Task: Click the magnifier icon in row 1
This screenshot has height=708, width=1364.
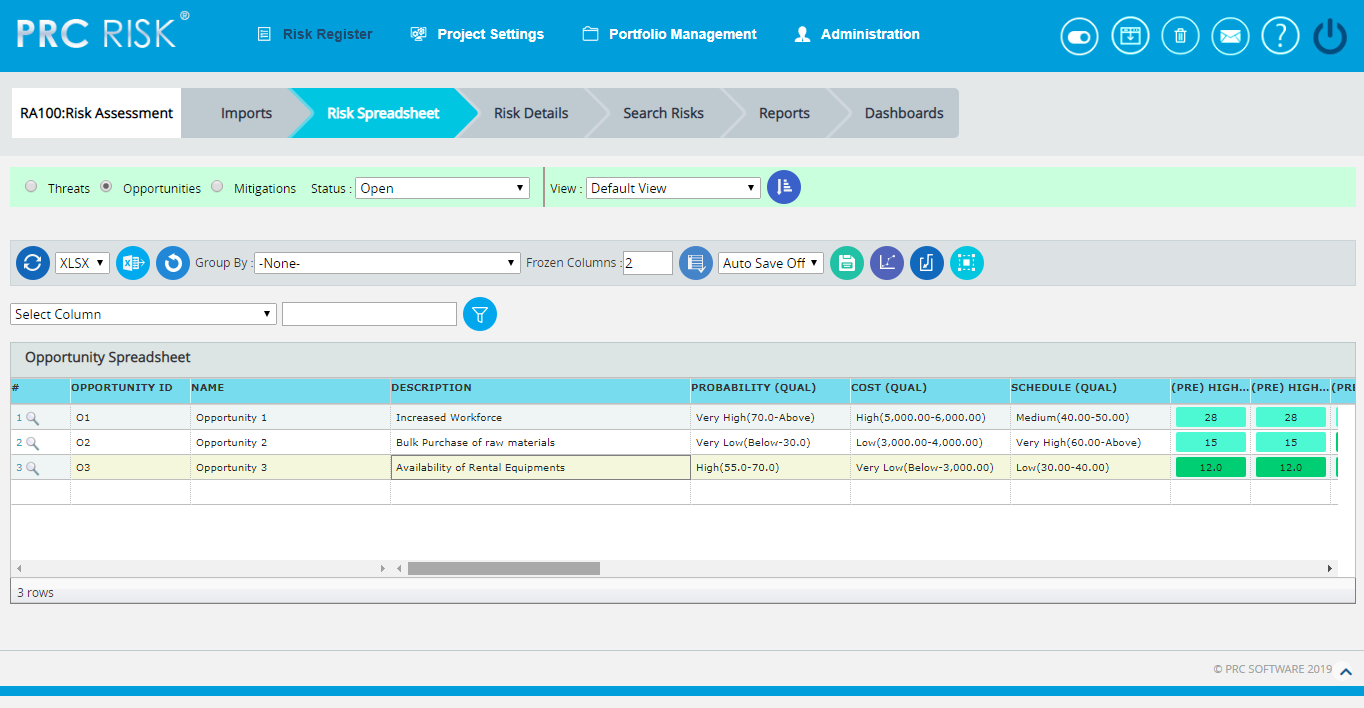Action: tap(33, 418)
